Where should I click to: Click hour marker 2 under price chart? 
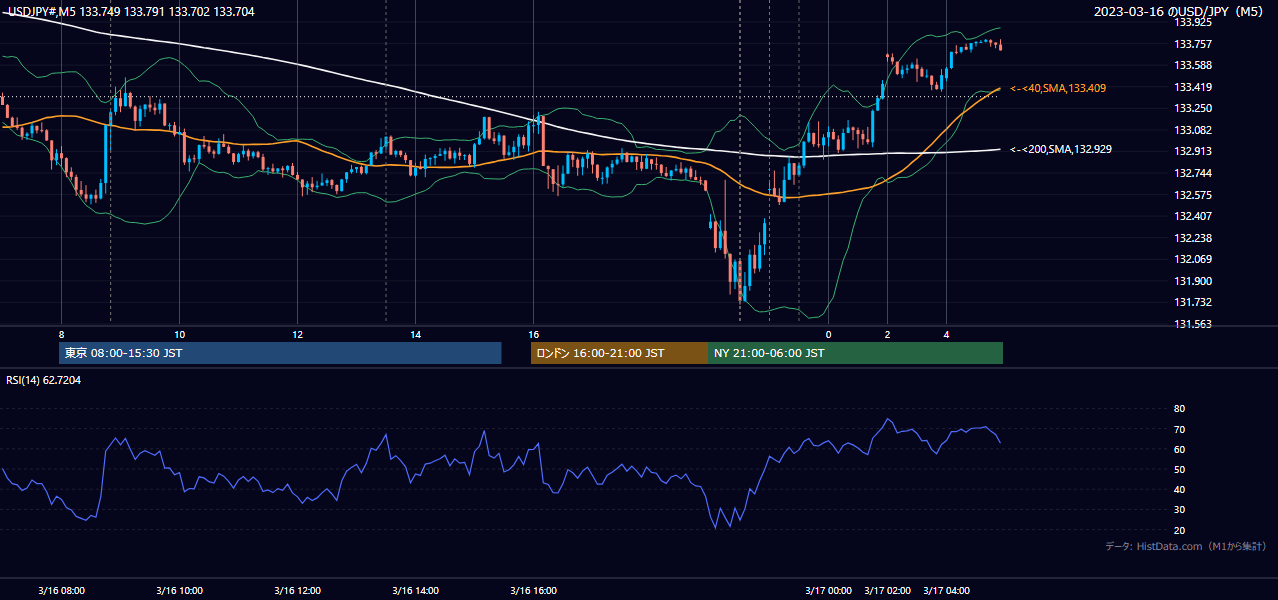coord(888,334)
